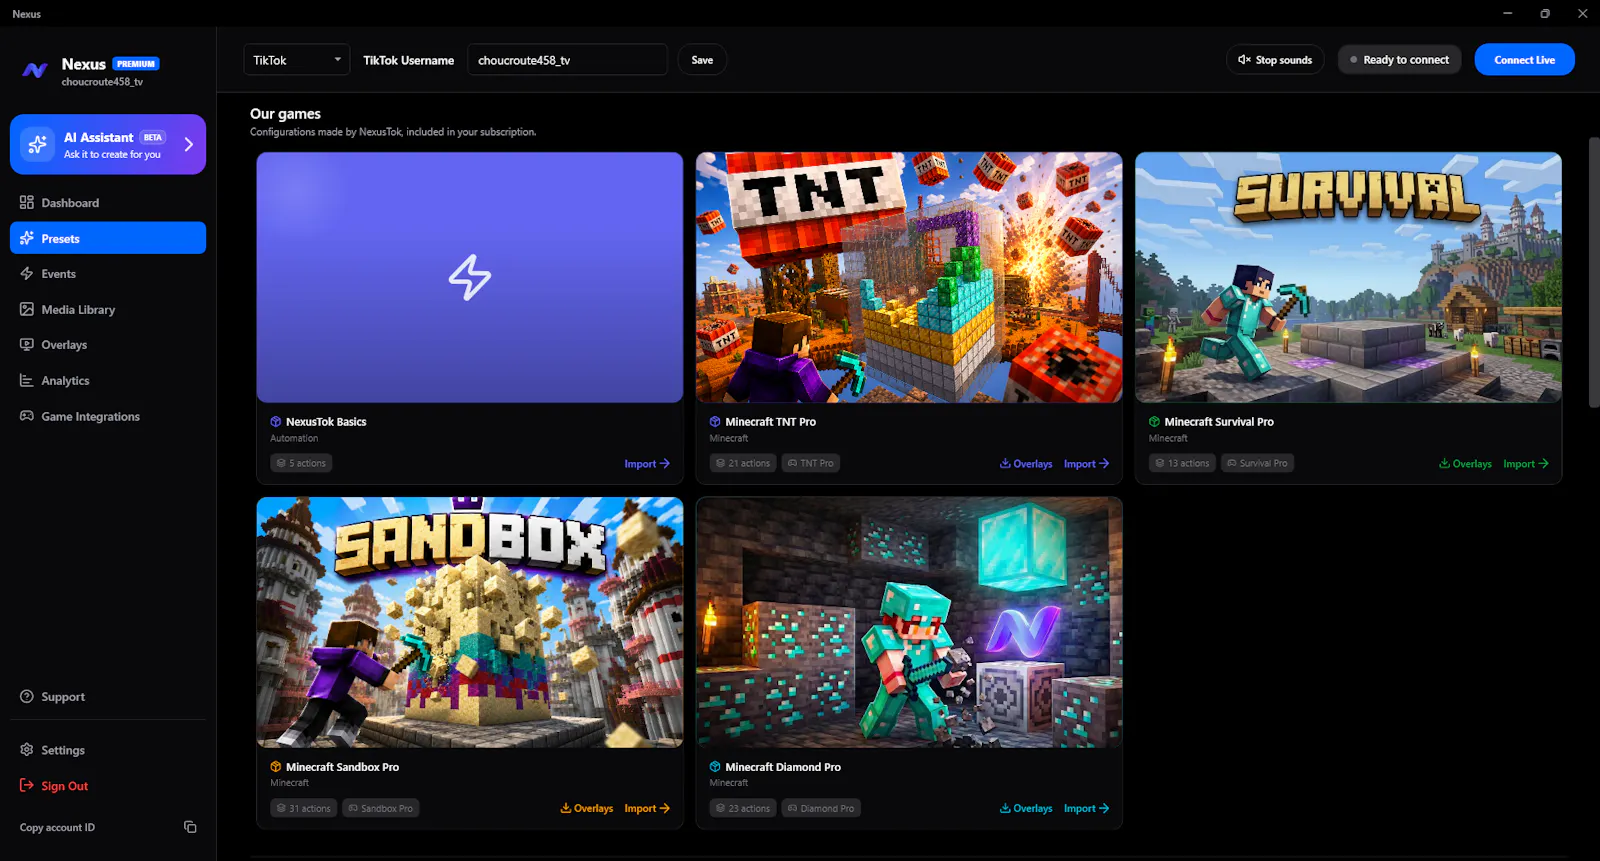Image resolution: width=1600 pixels, height=861 pixels.
Task: Click the cube icon beside Minecraft Survival Pro
Action: 1154,422
